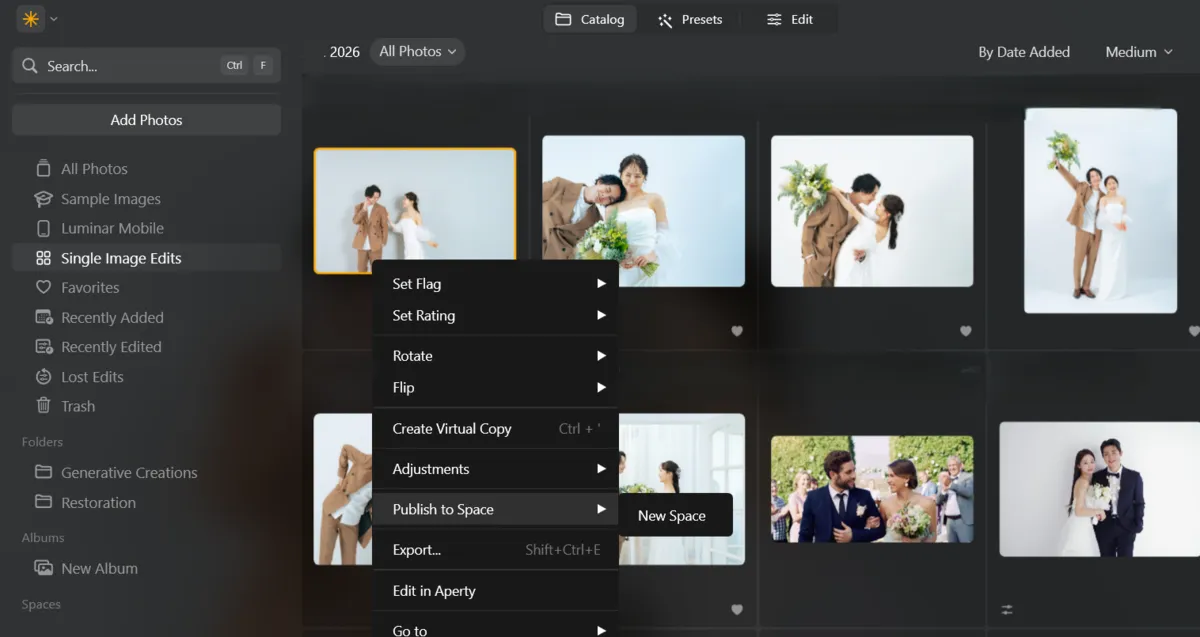
Task: Open the Generative Creations folder
Action: point(127,472)
